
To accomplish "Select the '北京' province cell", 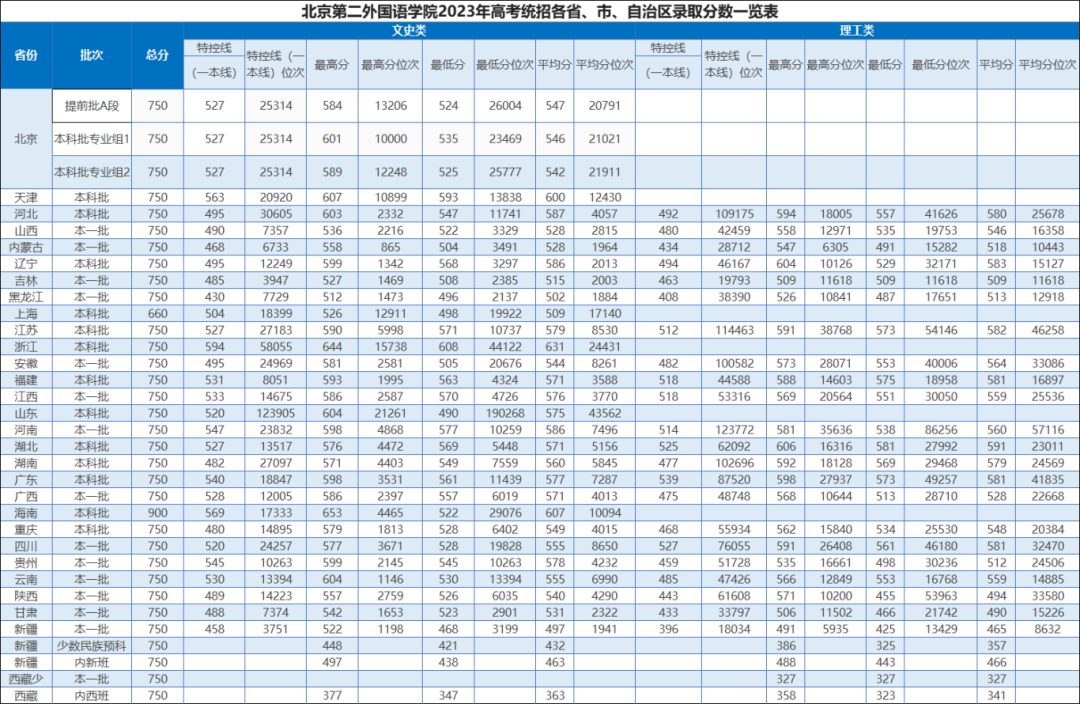I will (x=26, y=138).
